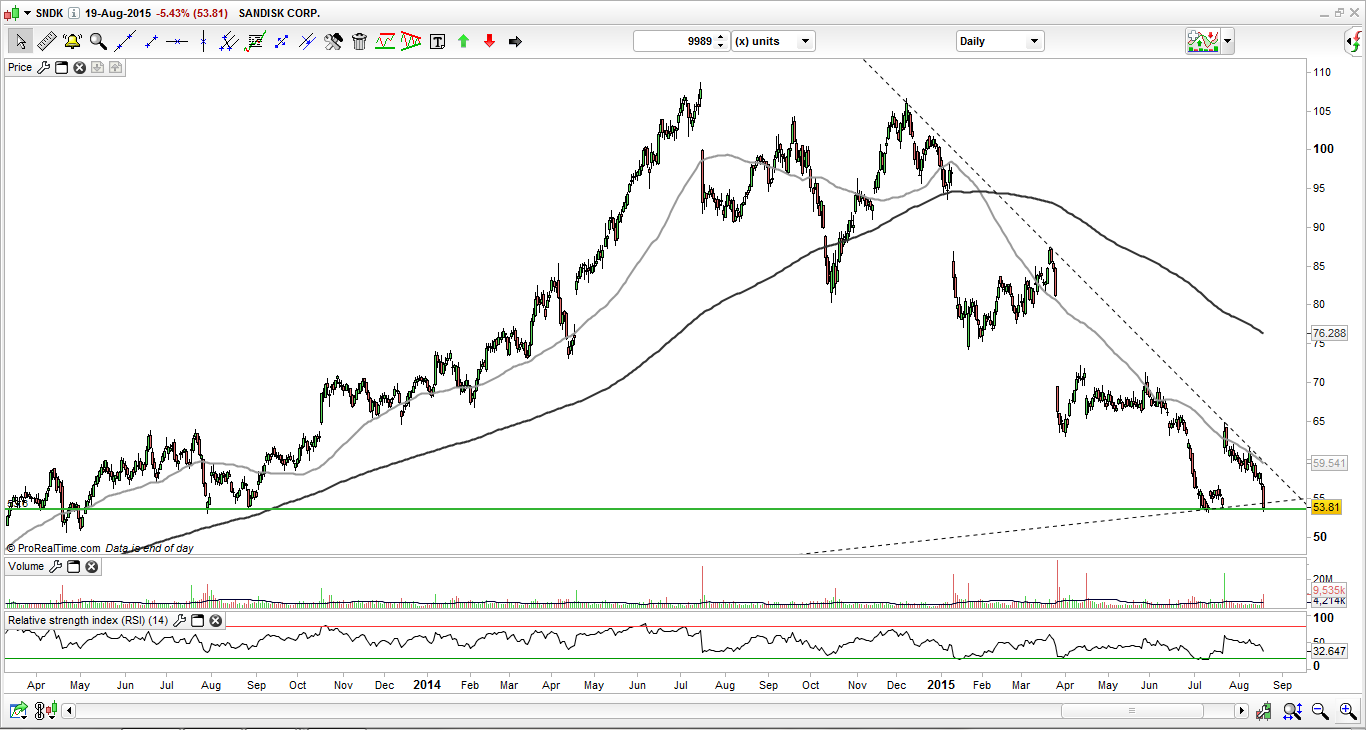Open the chart style dropdown beside SNDK
Image resolution: width=1366 pixels, height=730 pixels.
point(27,13)
